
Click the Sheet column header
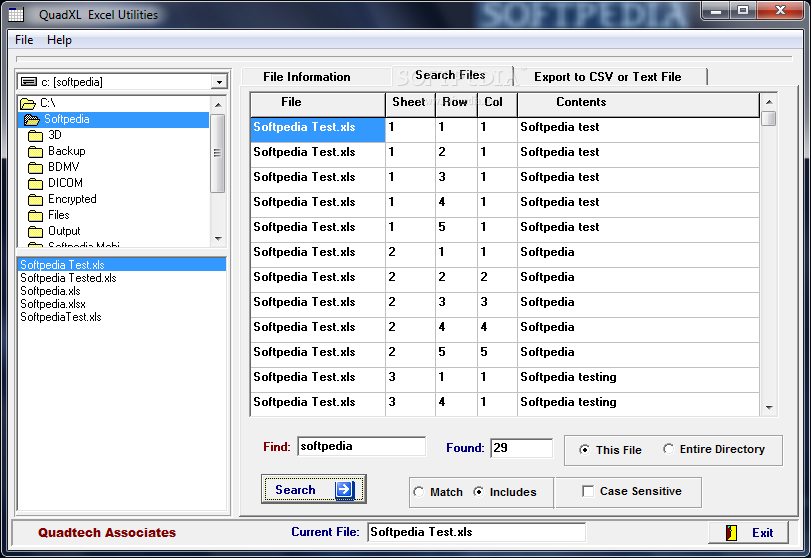410,104
